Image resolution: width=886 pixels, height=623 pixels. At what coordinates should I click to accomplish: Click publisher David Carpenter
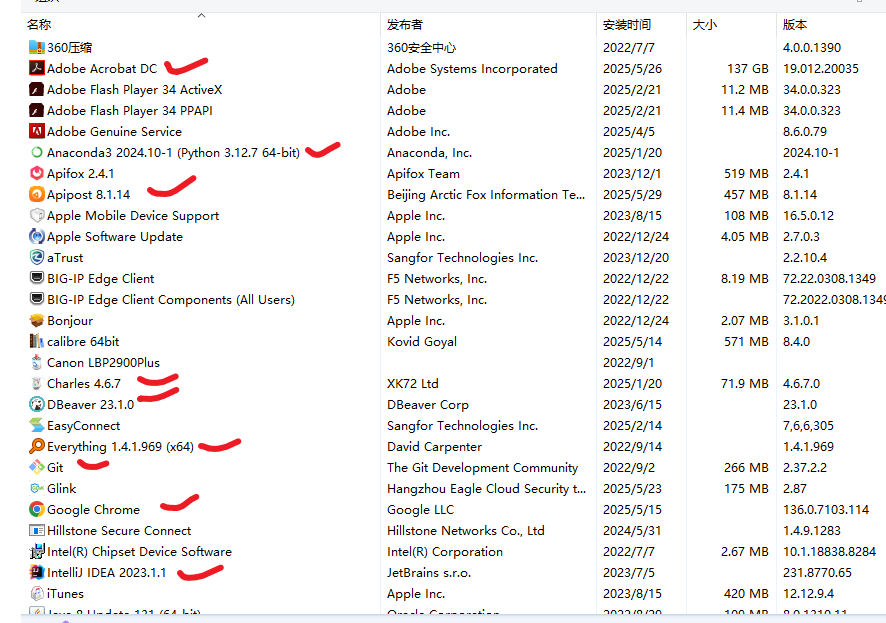pyautogui.click(x=435, y=446)
